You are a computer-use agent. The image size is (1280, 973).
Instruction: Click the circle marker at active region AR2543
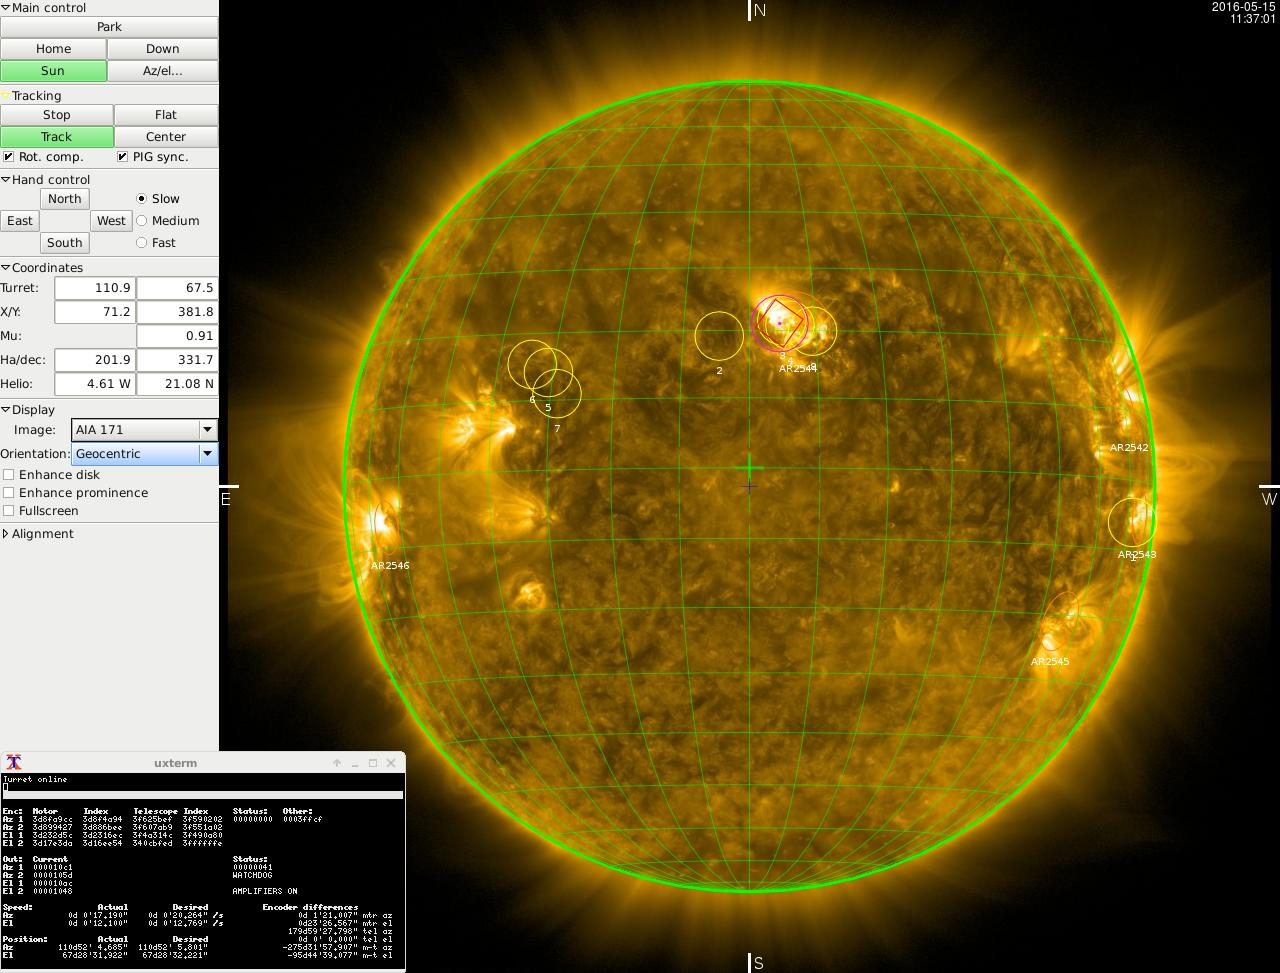(x=1132, y=522)
